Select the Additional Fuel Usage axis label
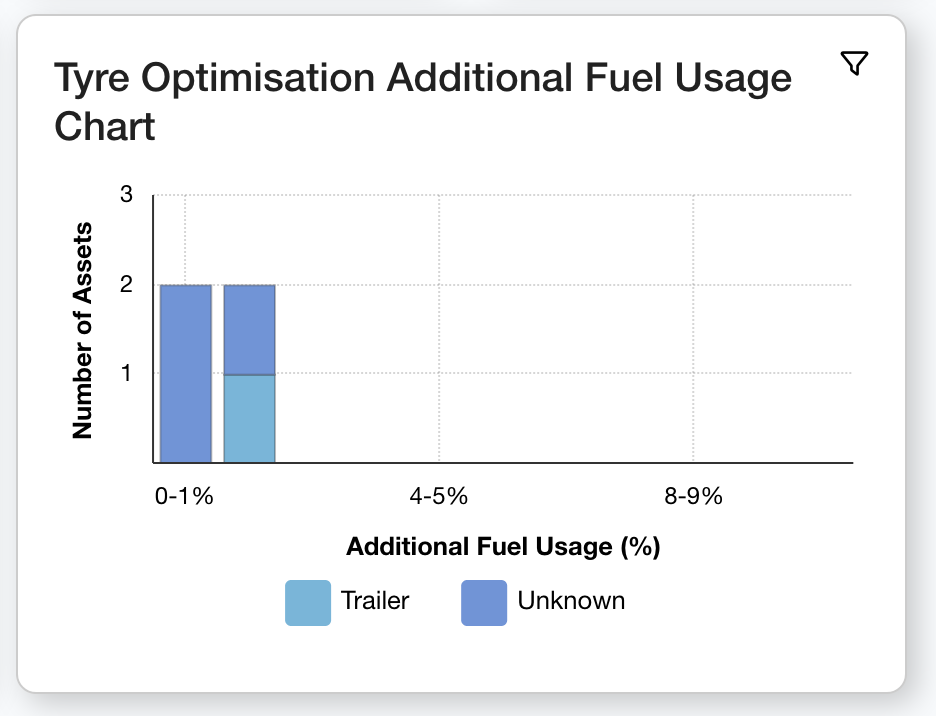This screenshot has height=716, width=936. [x=504, y=547]
